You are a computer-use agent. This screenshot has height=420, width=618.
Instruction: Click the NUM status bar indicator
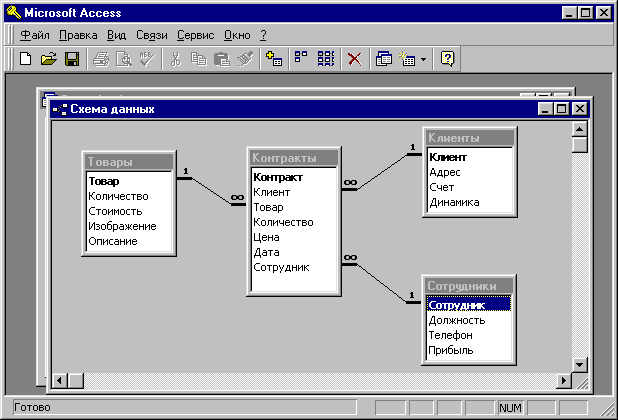point(510,407)
